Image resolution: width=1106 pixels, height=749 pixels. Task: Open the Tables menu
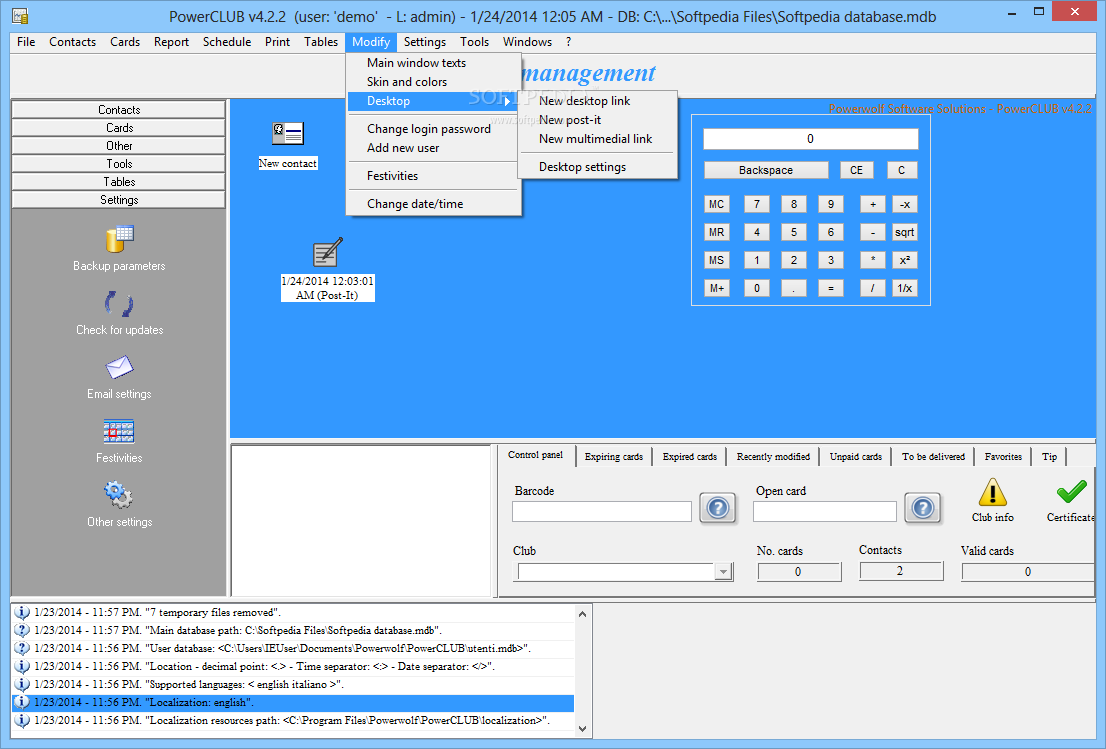(x=321, y=42)
